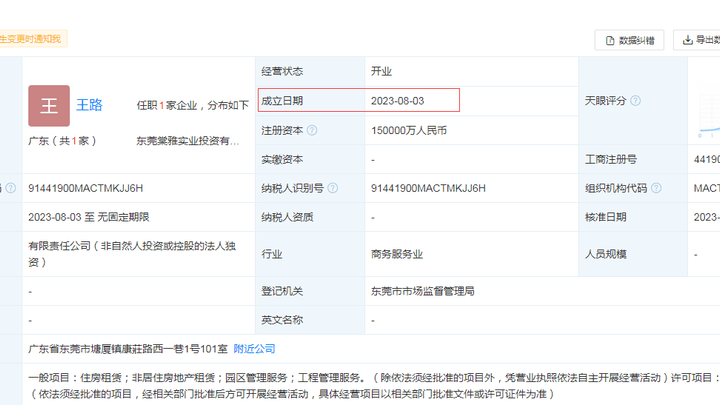This screenshot has width=720, height=405.
Task: Click the 数据纠错 button
Action: click(x=629, y=40)
